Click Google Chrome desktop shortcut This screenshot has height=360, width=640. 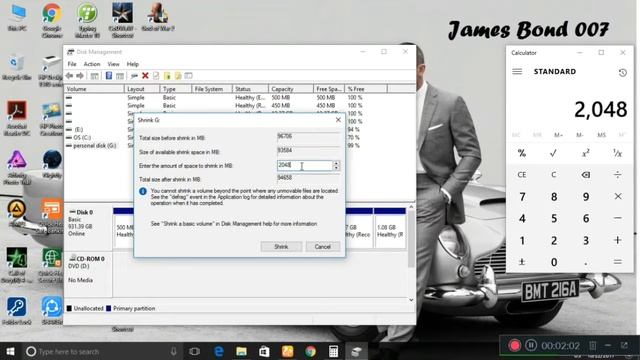coord(52,20)
